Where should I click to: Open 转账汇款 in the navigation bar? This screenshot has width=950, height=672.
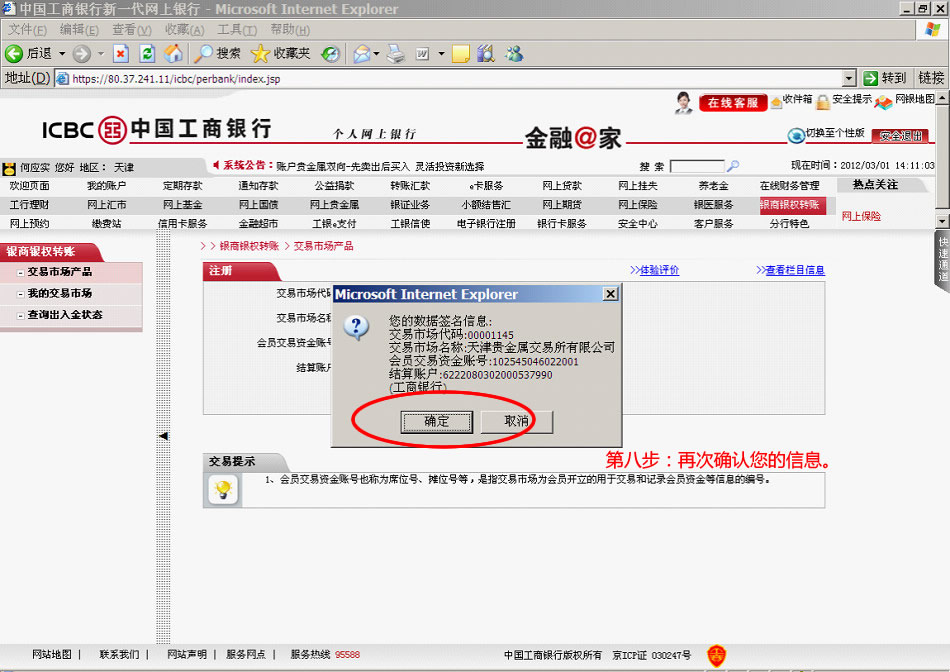point(410,185)
